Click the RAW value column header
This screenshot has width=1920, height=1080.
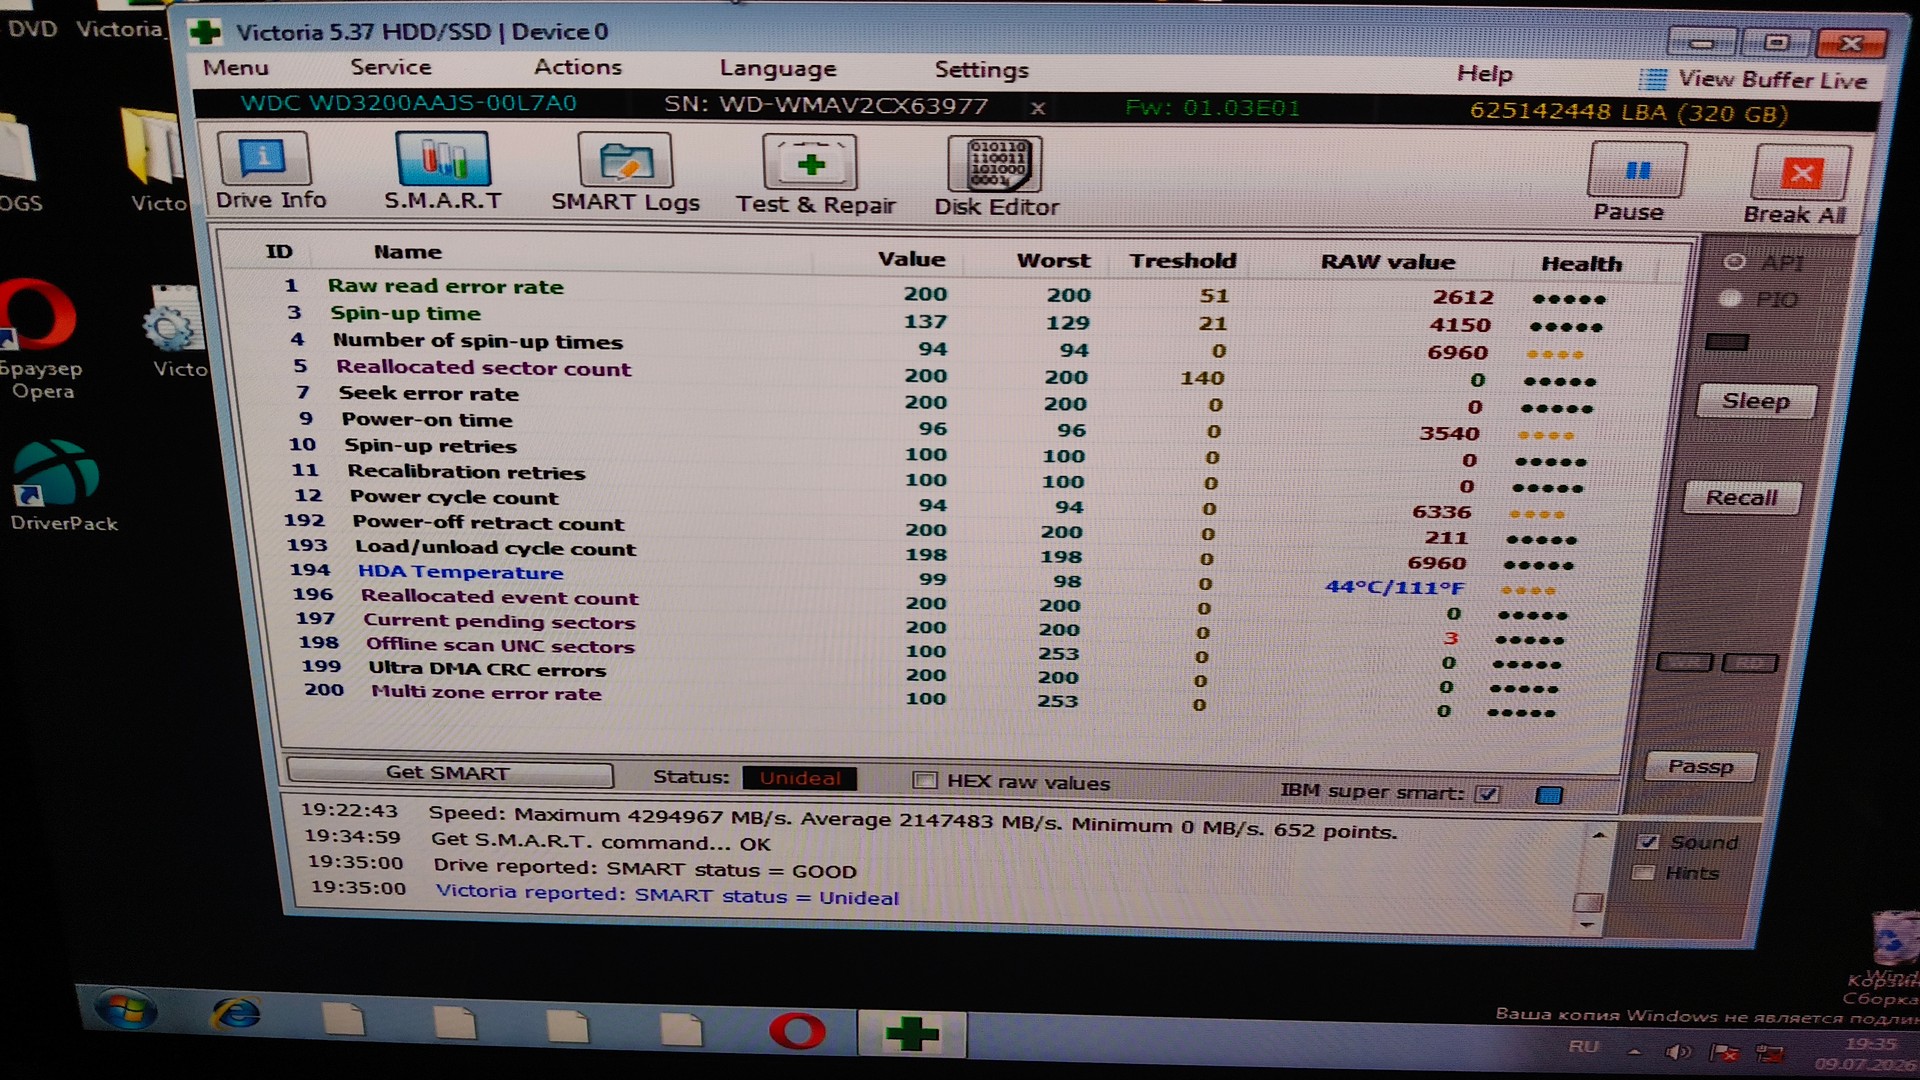(1388, 263)
